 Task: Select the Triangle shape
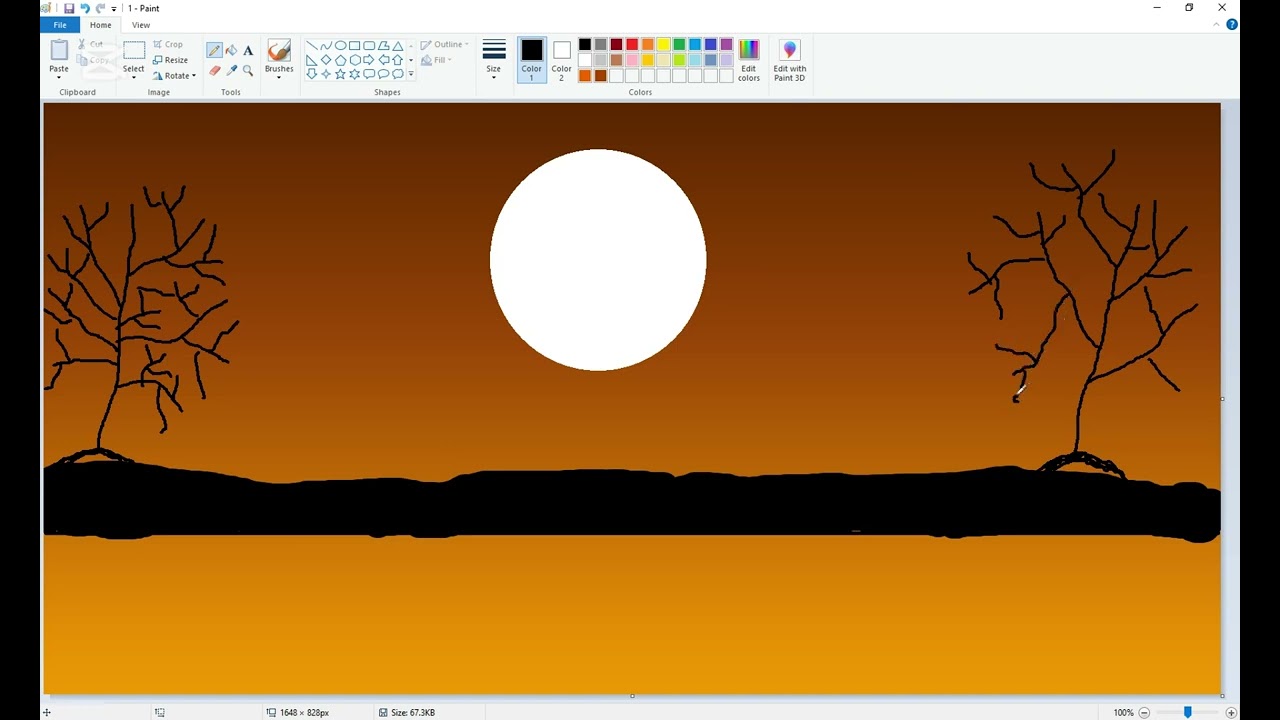(398, 46)
